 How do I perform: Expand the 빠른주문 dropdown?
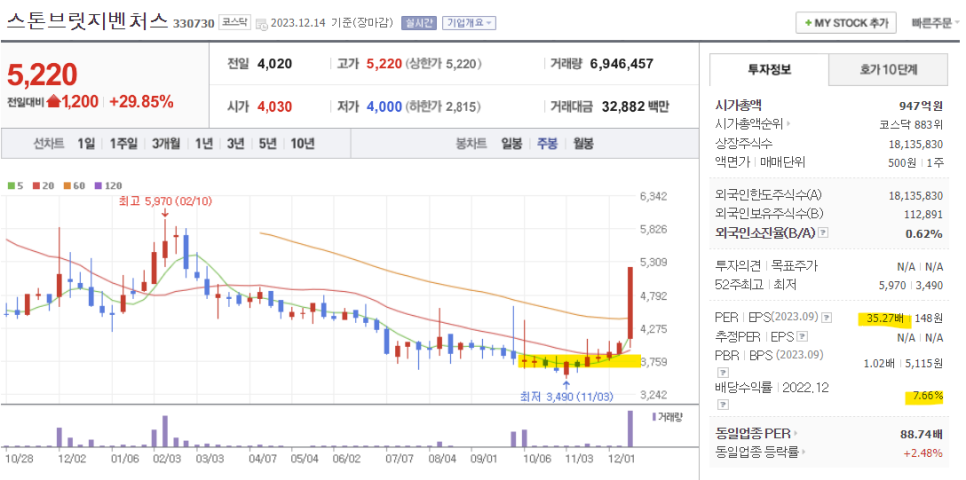click(x=935, y=23)
